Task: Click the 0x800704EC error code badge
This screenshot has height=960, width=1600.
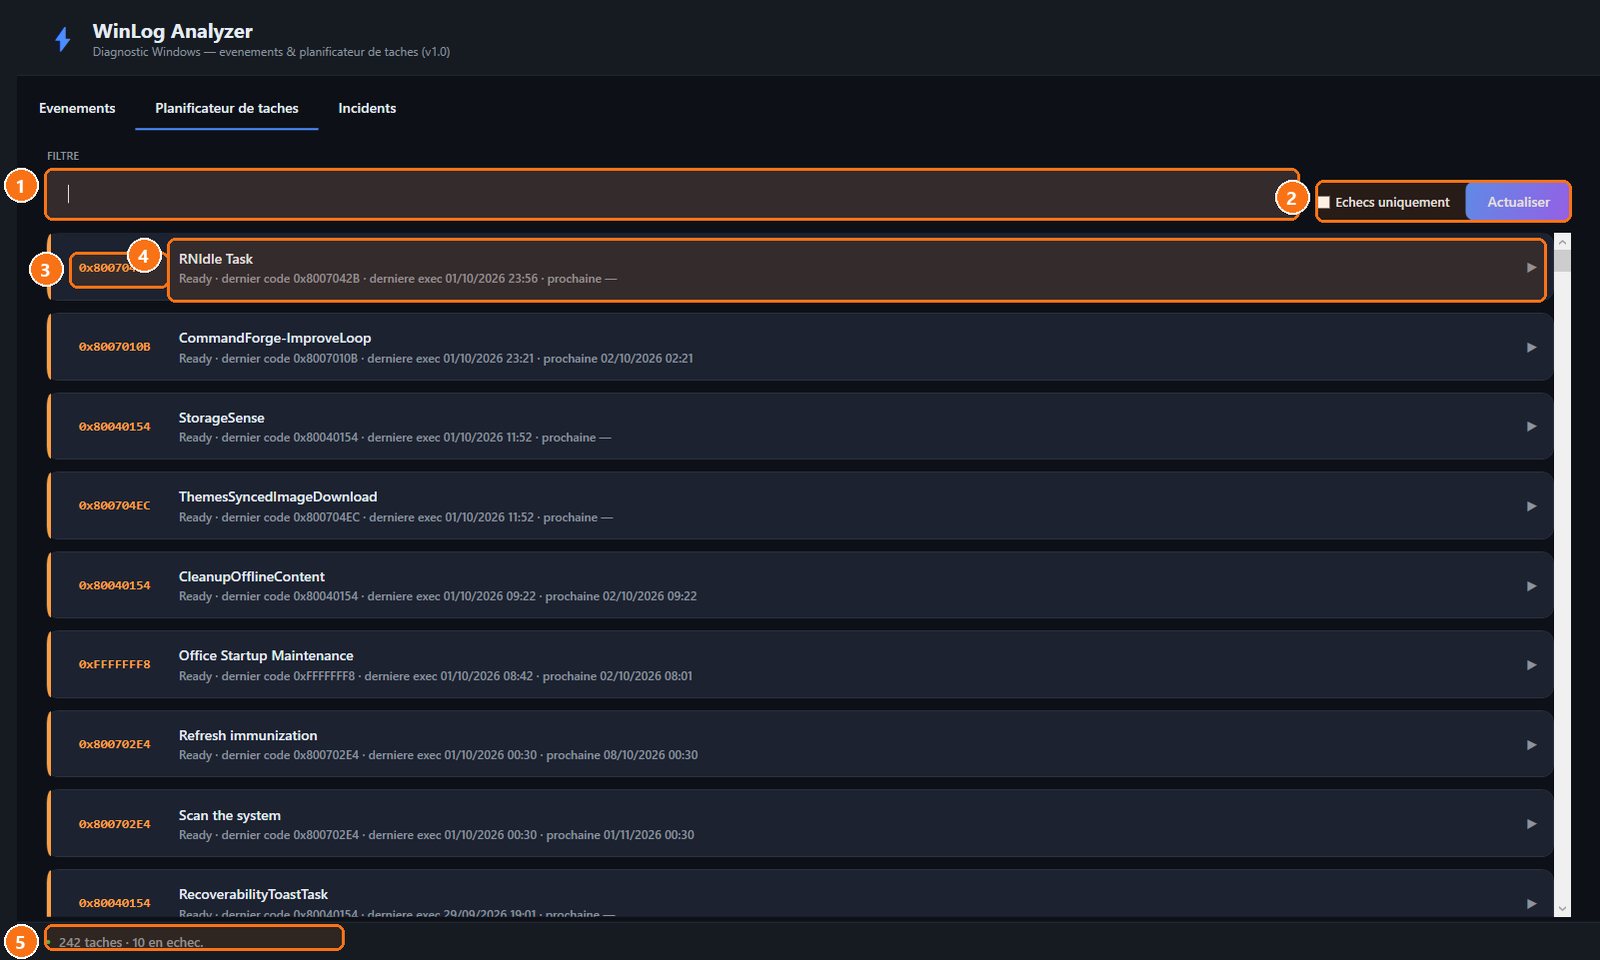Action: click(115, 506)
